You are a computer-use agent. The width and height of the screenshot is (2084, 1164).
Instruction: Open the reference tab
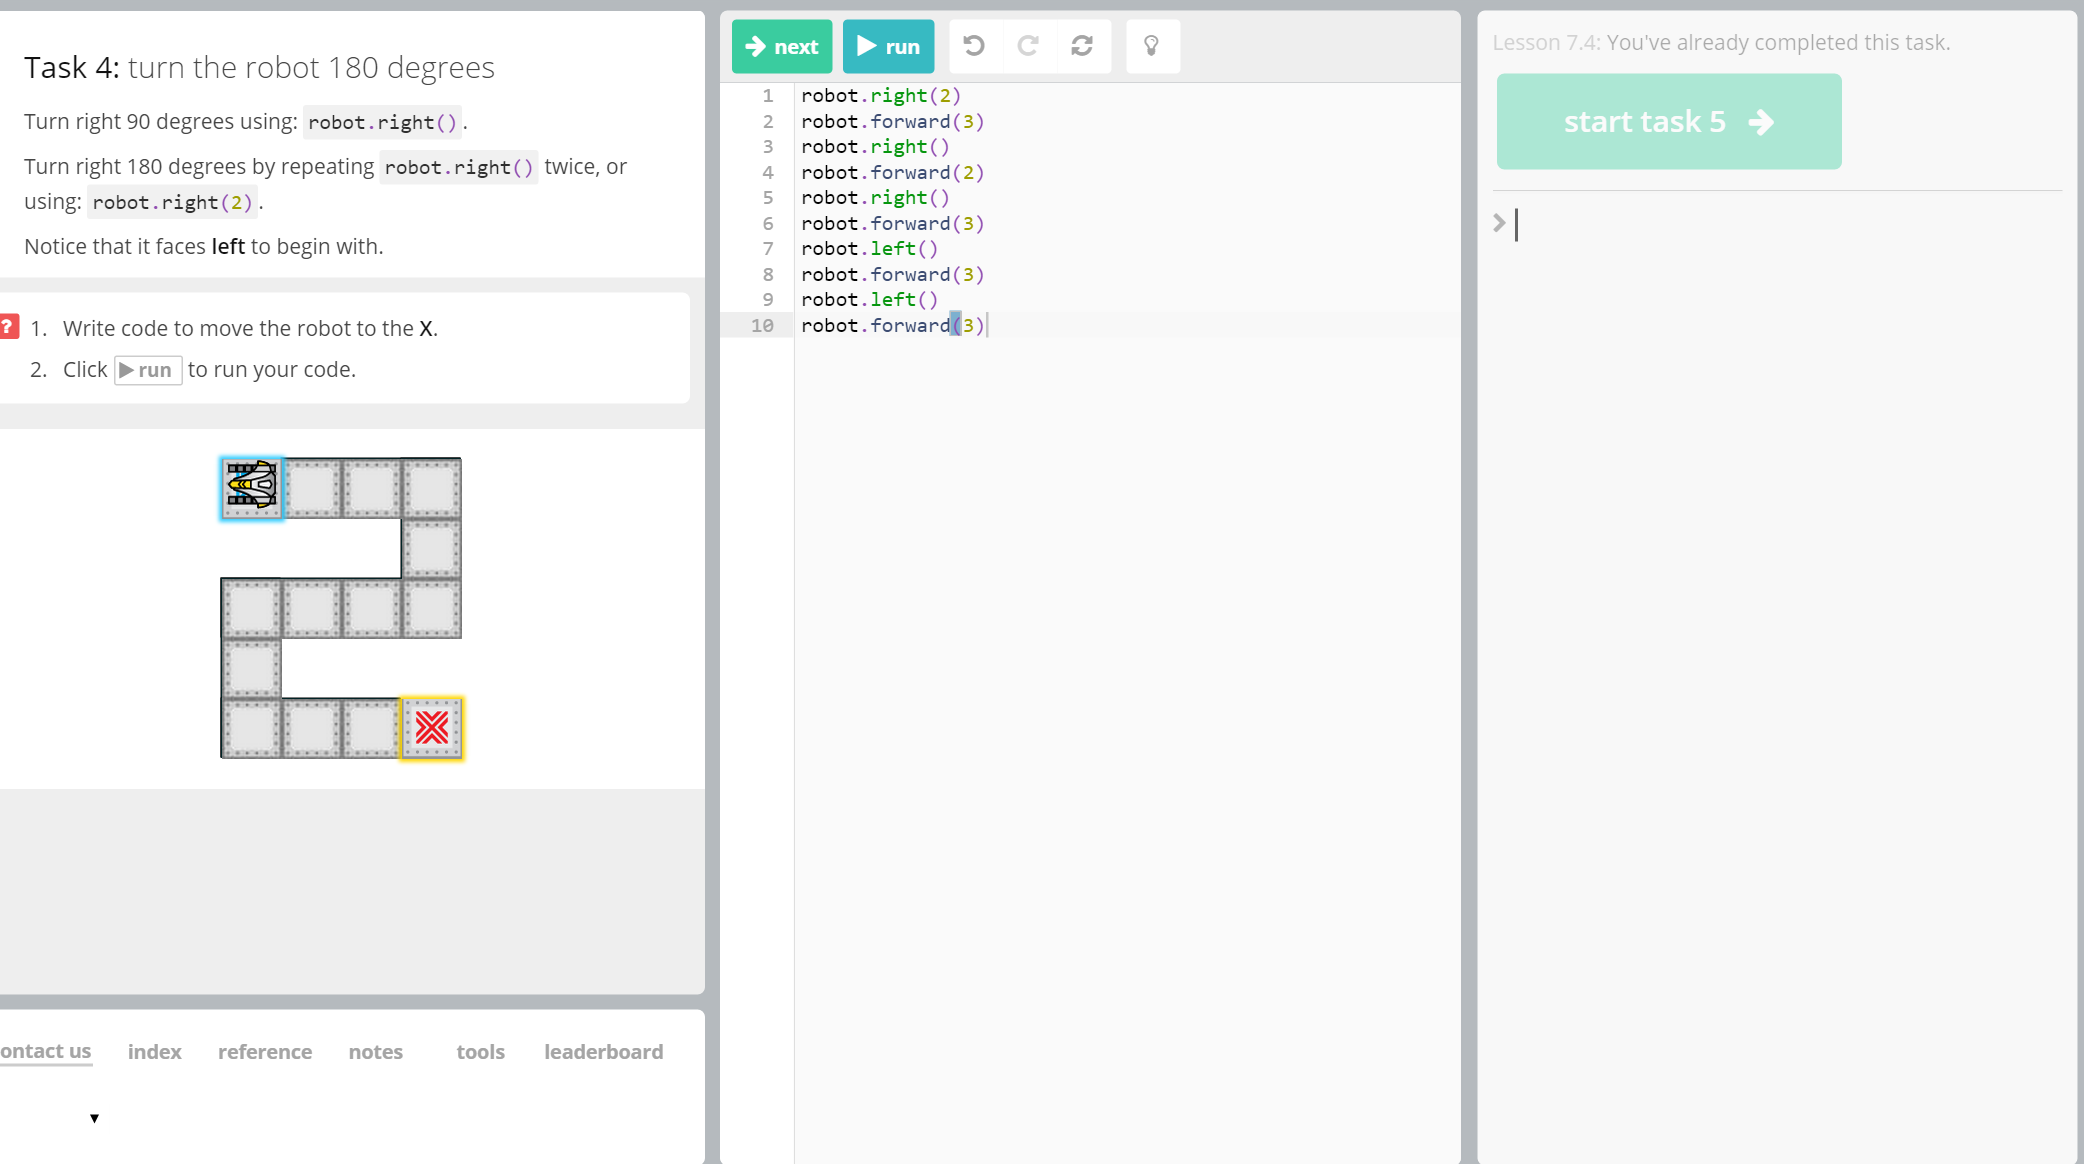(265, 1052)
